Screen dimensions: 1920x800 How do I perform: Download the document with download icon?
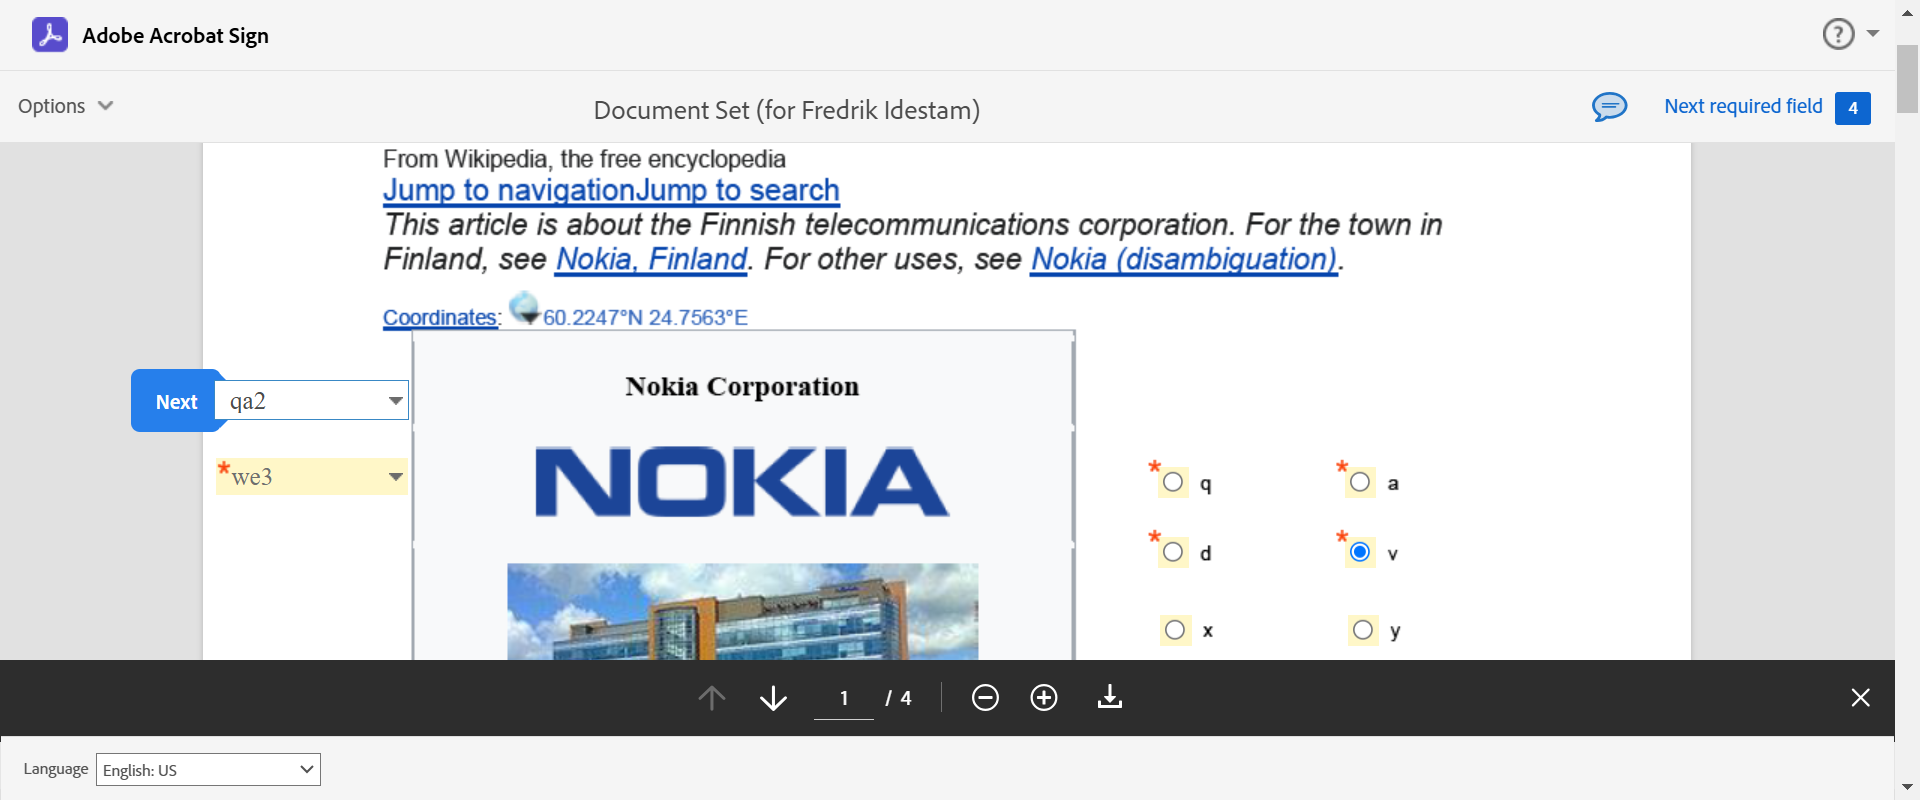(1110, 698)
